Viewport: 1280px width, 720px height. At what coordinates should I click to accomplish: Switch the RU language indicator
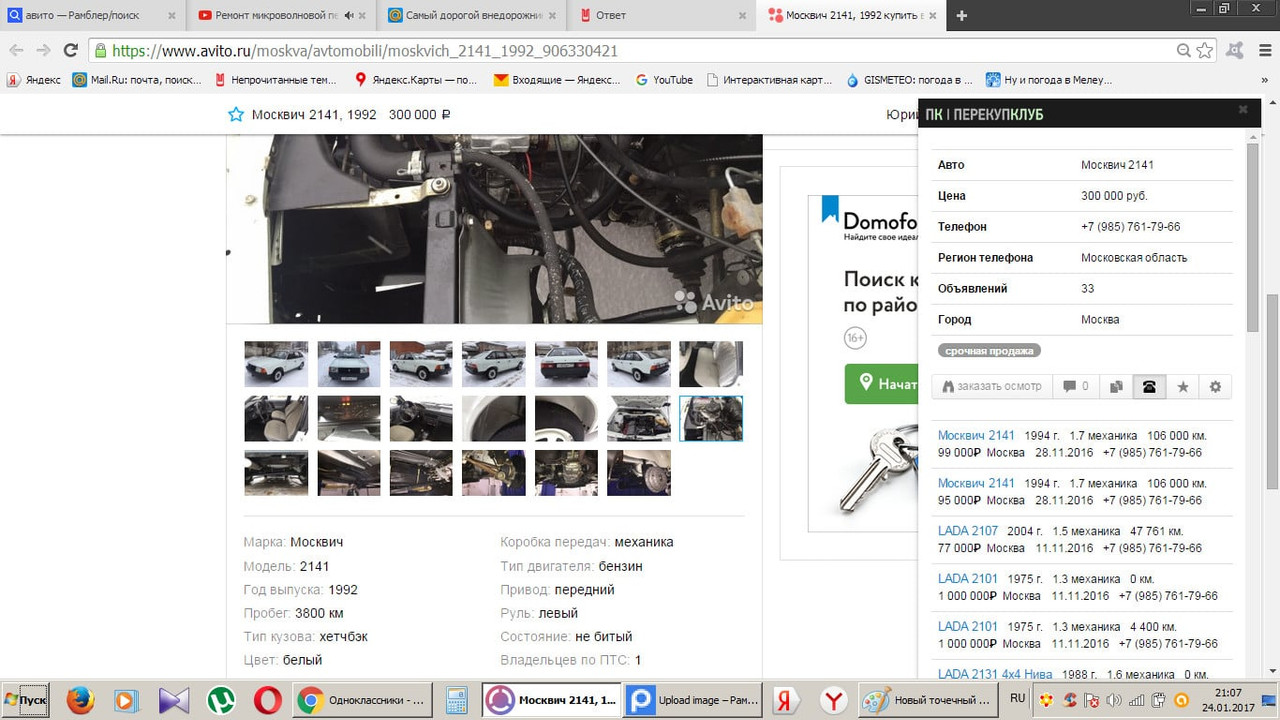coord(1018,698)
